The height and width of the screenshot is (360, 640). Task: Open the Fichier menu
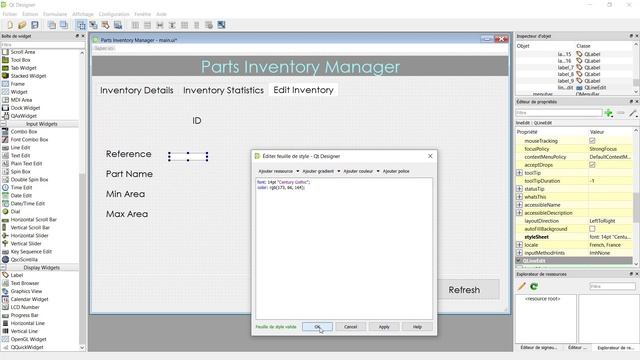click(10, 14)
